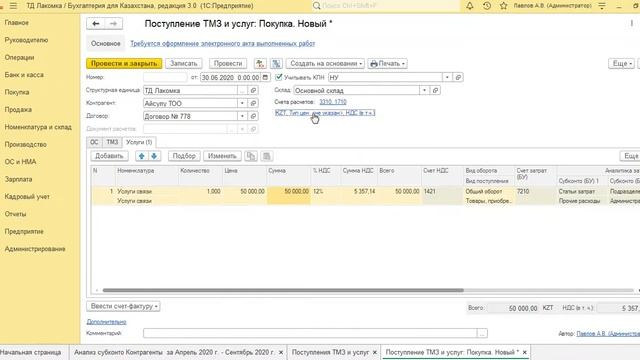The image size is (640, 360).
Task: Move row down with blue arrow
Action: [x=154, y=156]
